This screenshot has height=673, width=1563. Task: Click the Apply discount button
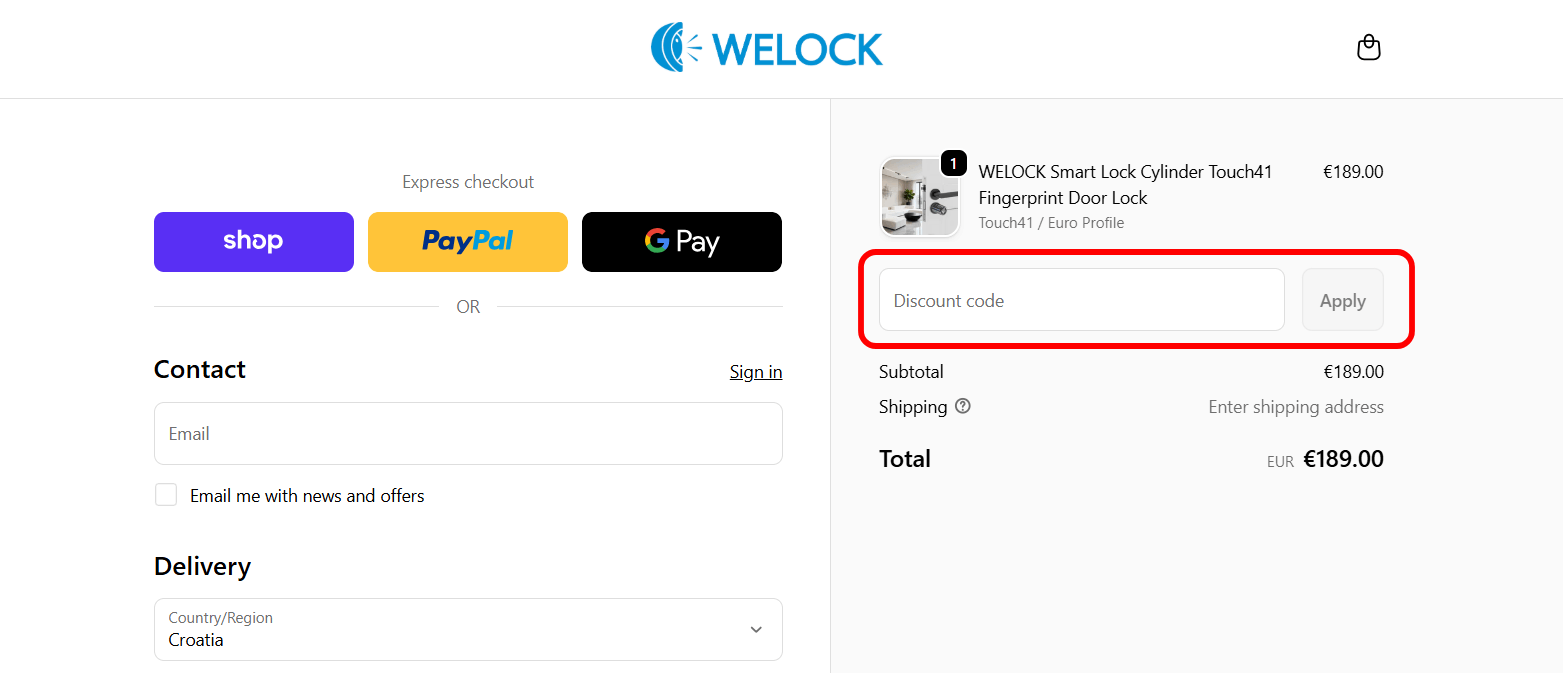pos(1342,299)
